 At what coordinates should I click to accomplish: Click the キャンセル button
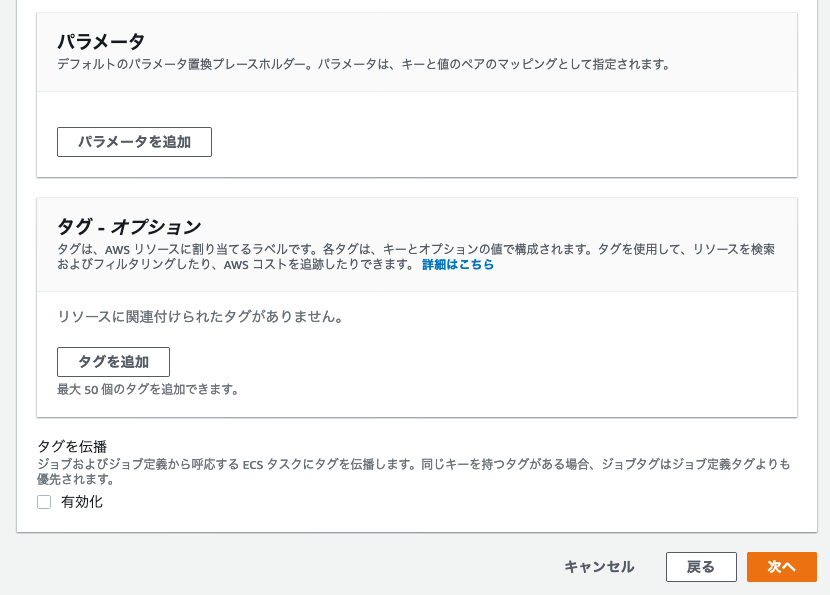click(x=599, y=567)
